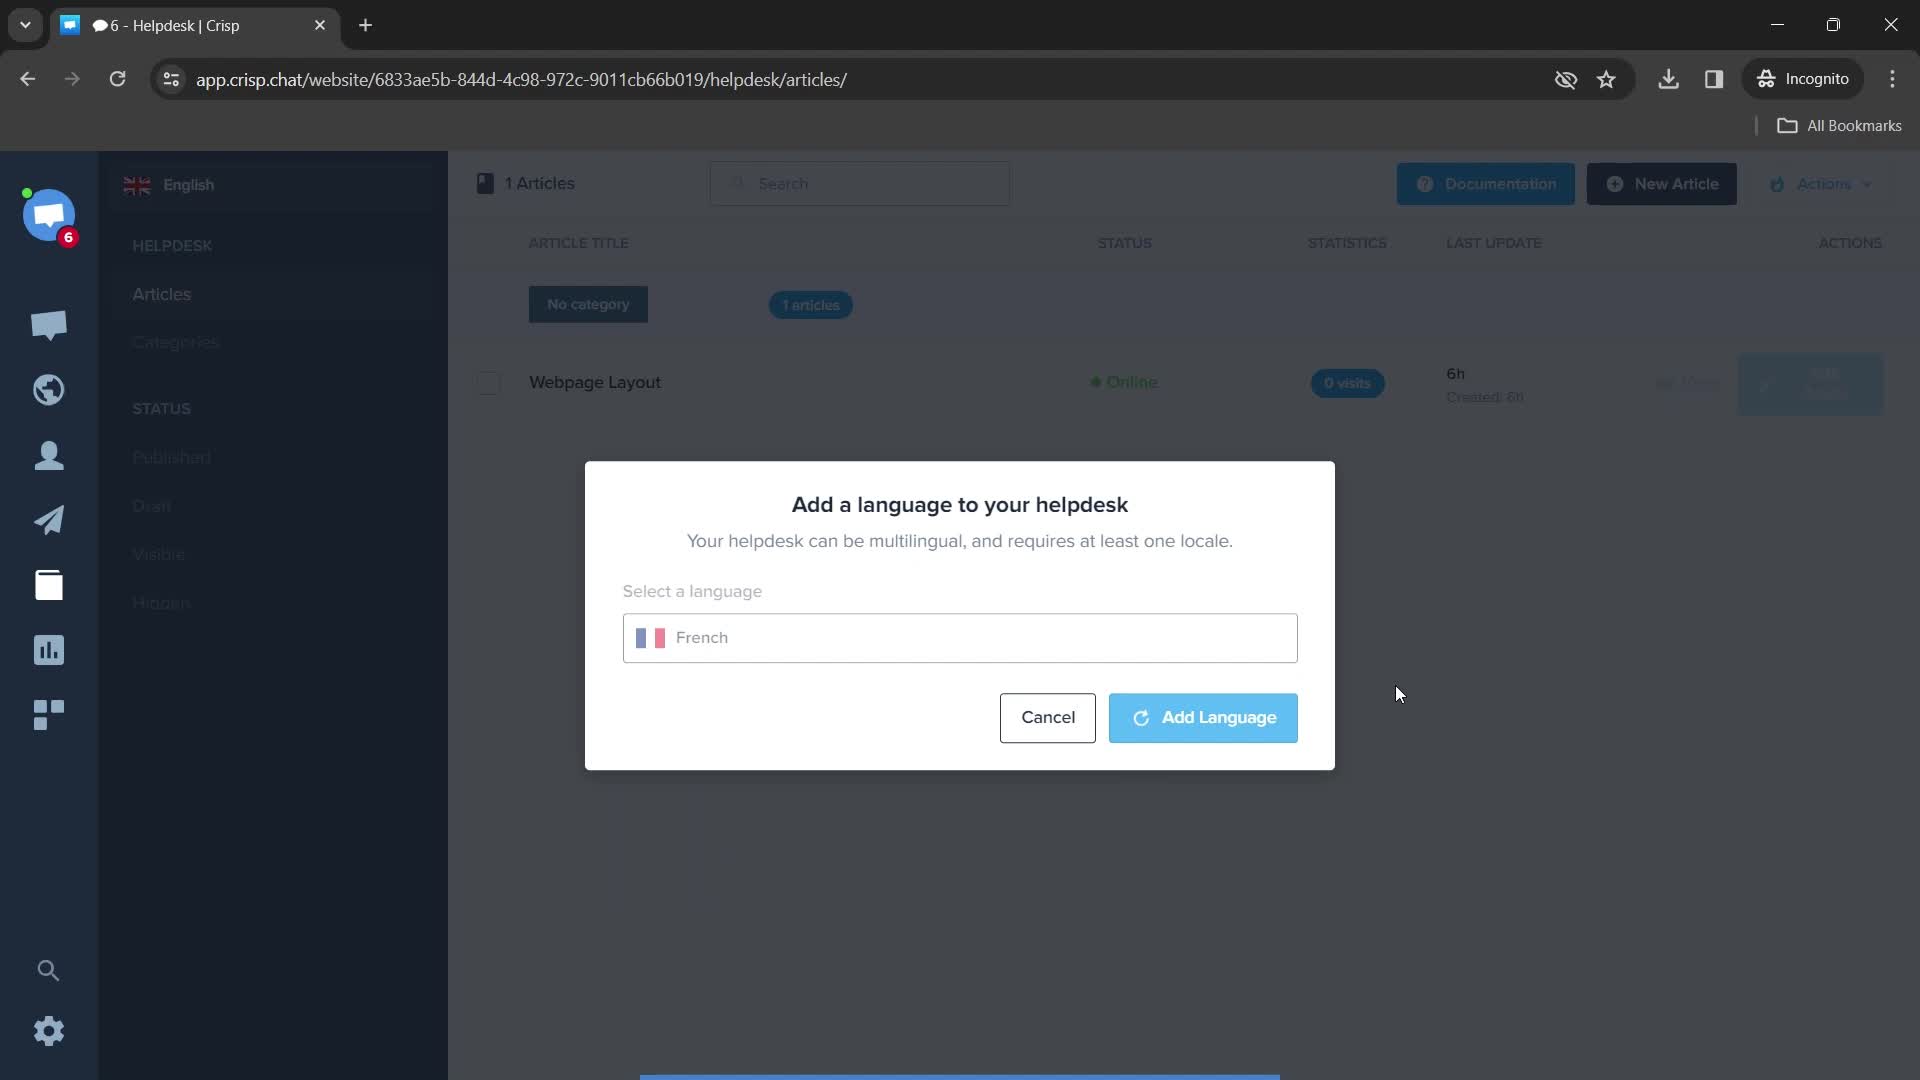Toggle the Hidden status filter
Screen dimensions: 1920x1080
point(161,603)
